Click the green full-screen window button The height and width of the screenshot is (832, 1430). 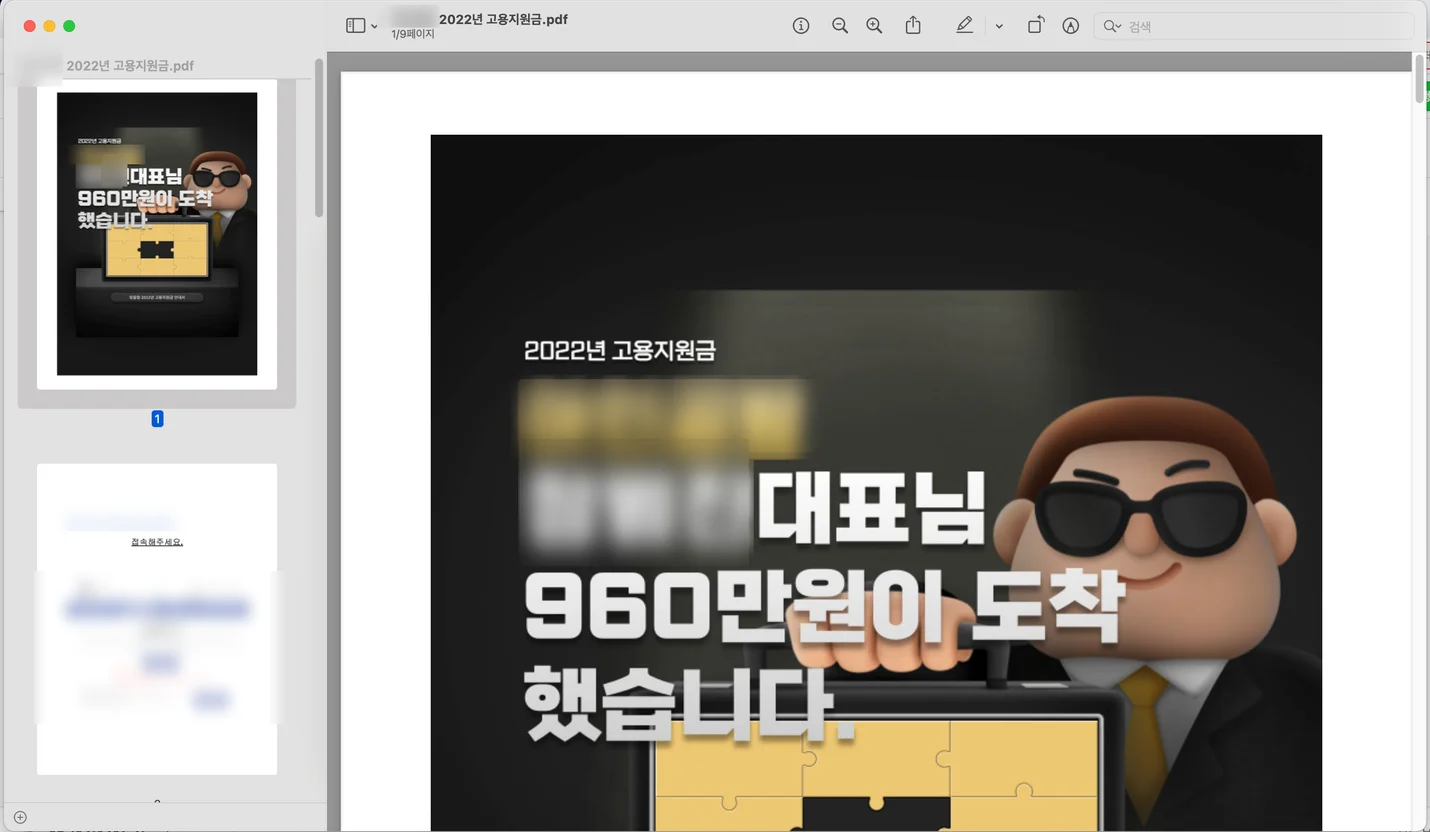tap(69, 26)
